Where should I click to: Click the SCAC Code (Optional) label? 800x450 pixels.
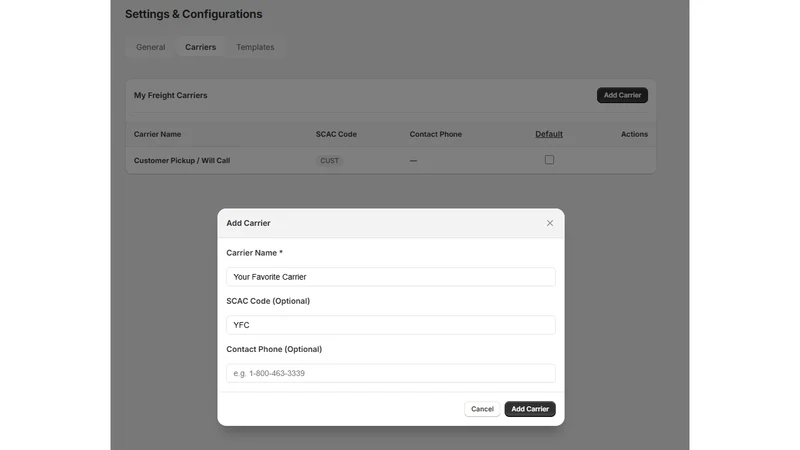pos(268,301)
